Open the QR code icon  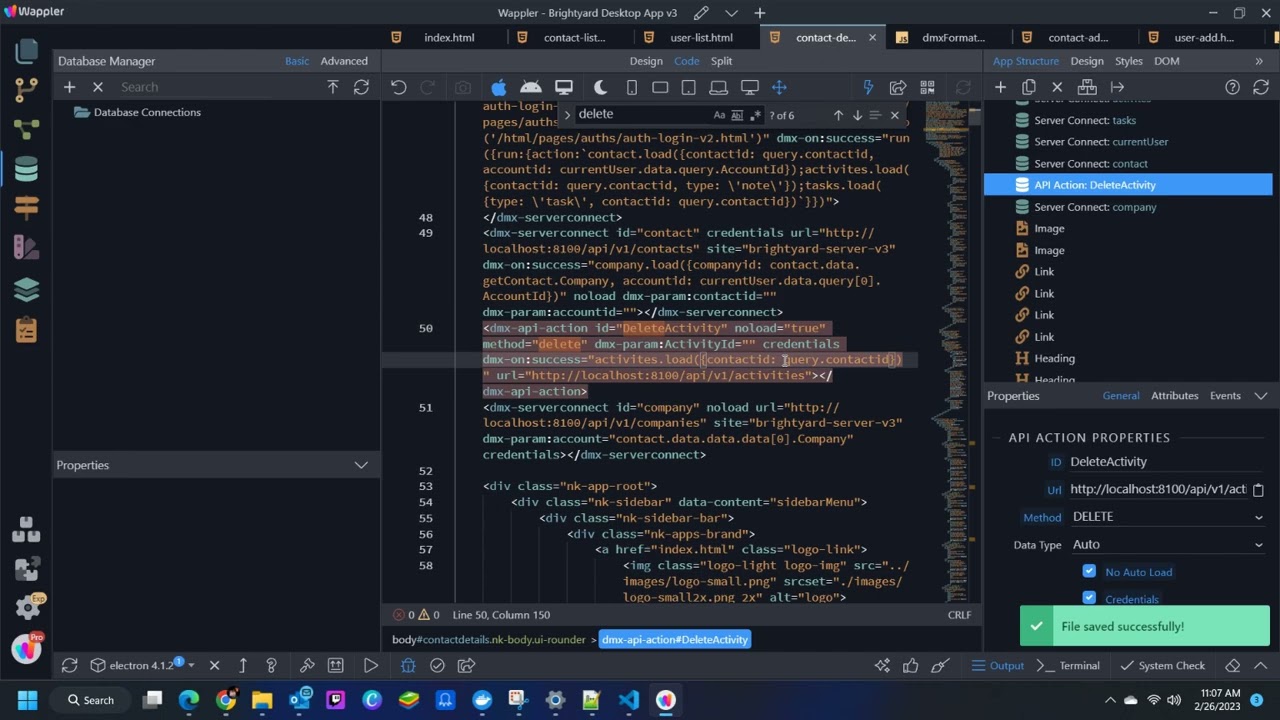(x=927, y=88)
